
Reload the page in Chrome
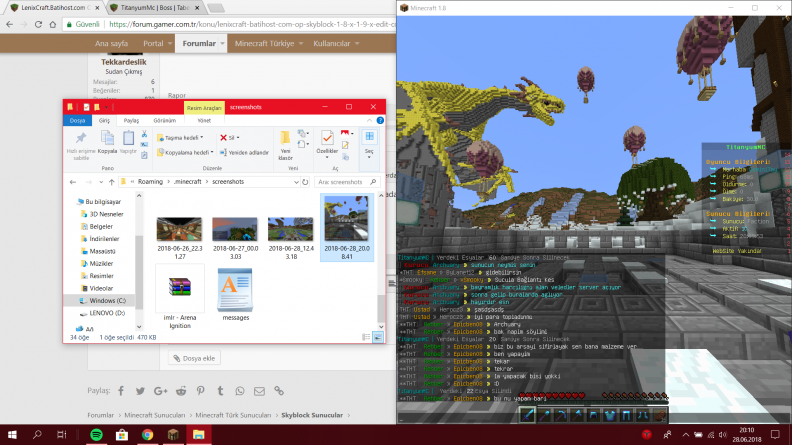tap(38, 24)
